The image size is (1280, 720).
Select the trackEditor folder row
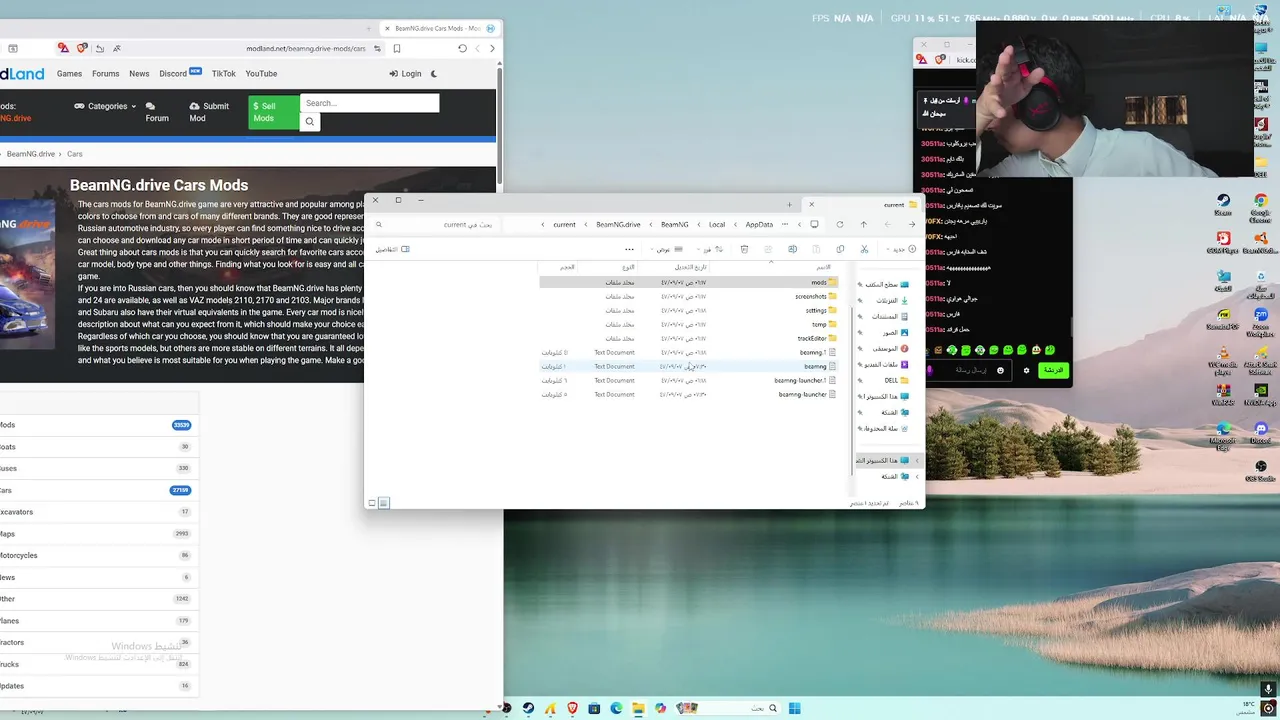pos(689,338)
